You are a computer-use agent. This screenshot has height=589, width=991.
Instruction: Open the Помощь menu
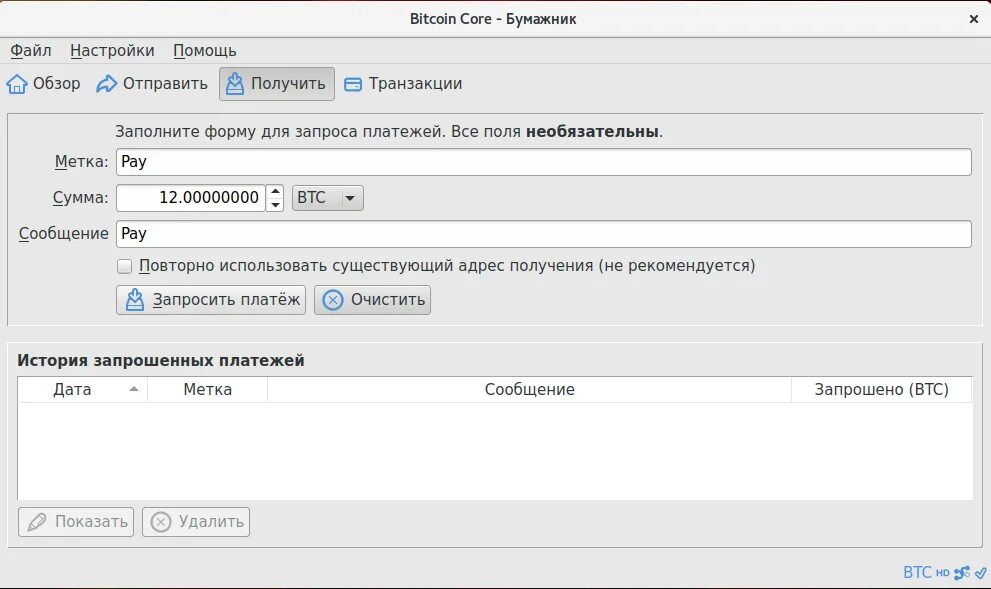[204, 50]
